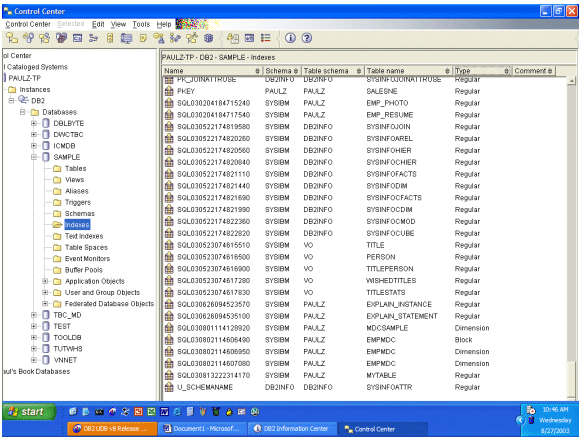Collapse the Databases folder node
582x441 pixels.
[x=23, y=112]
